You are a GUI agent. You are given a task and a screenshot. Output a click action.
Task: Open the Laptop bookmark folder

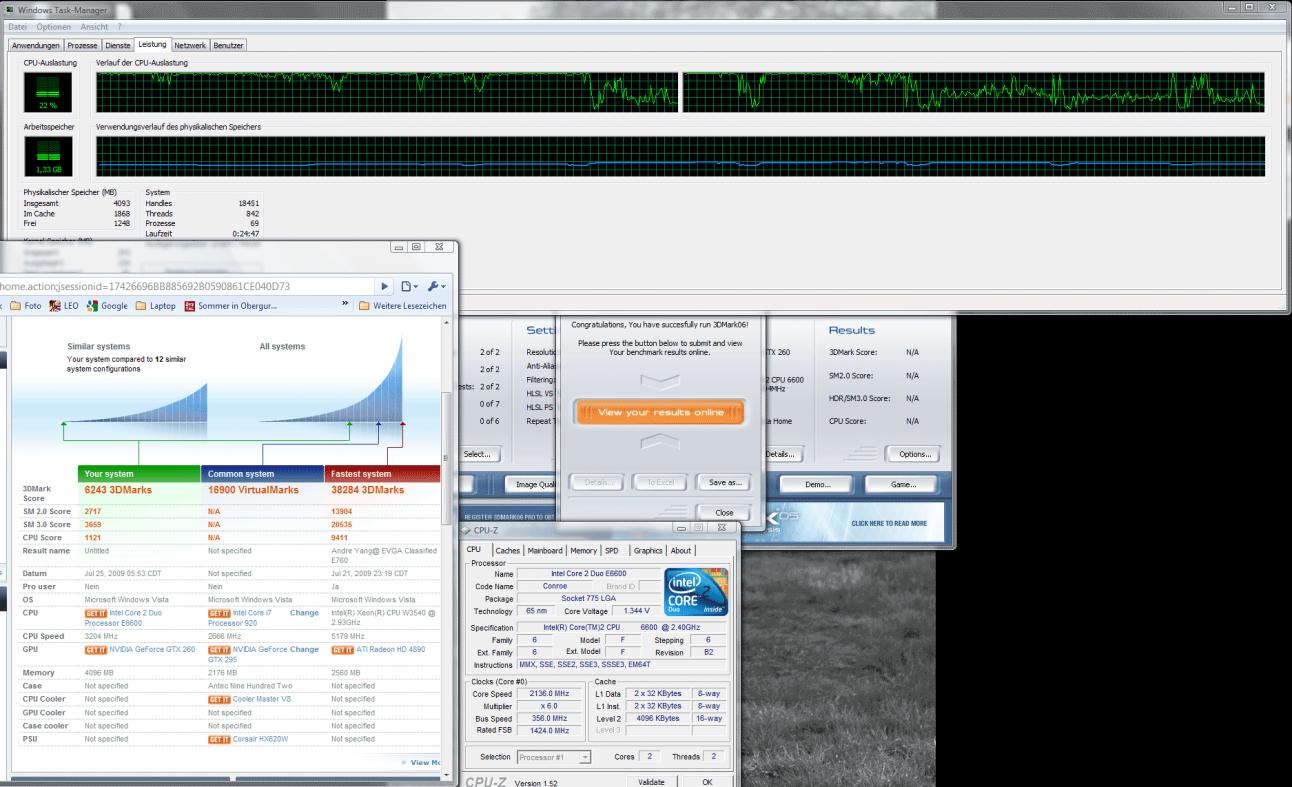156,306
